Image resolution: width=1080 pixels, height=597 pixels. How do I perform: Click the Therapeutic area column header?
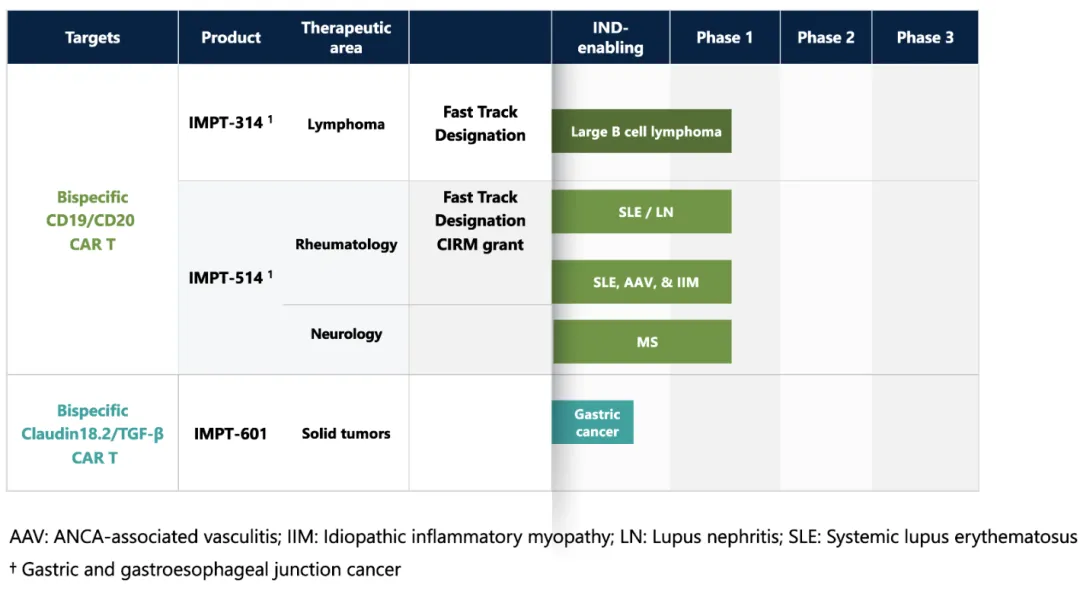(x=346, y=38)
